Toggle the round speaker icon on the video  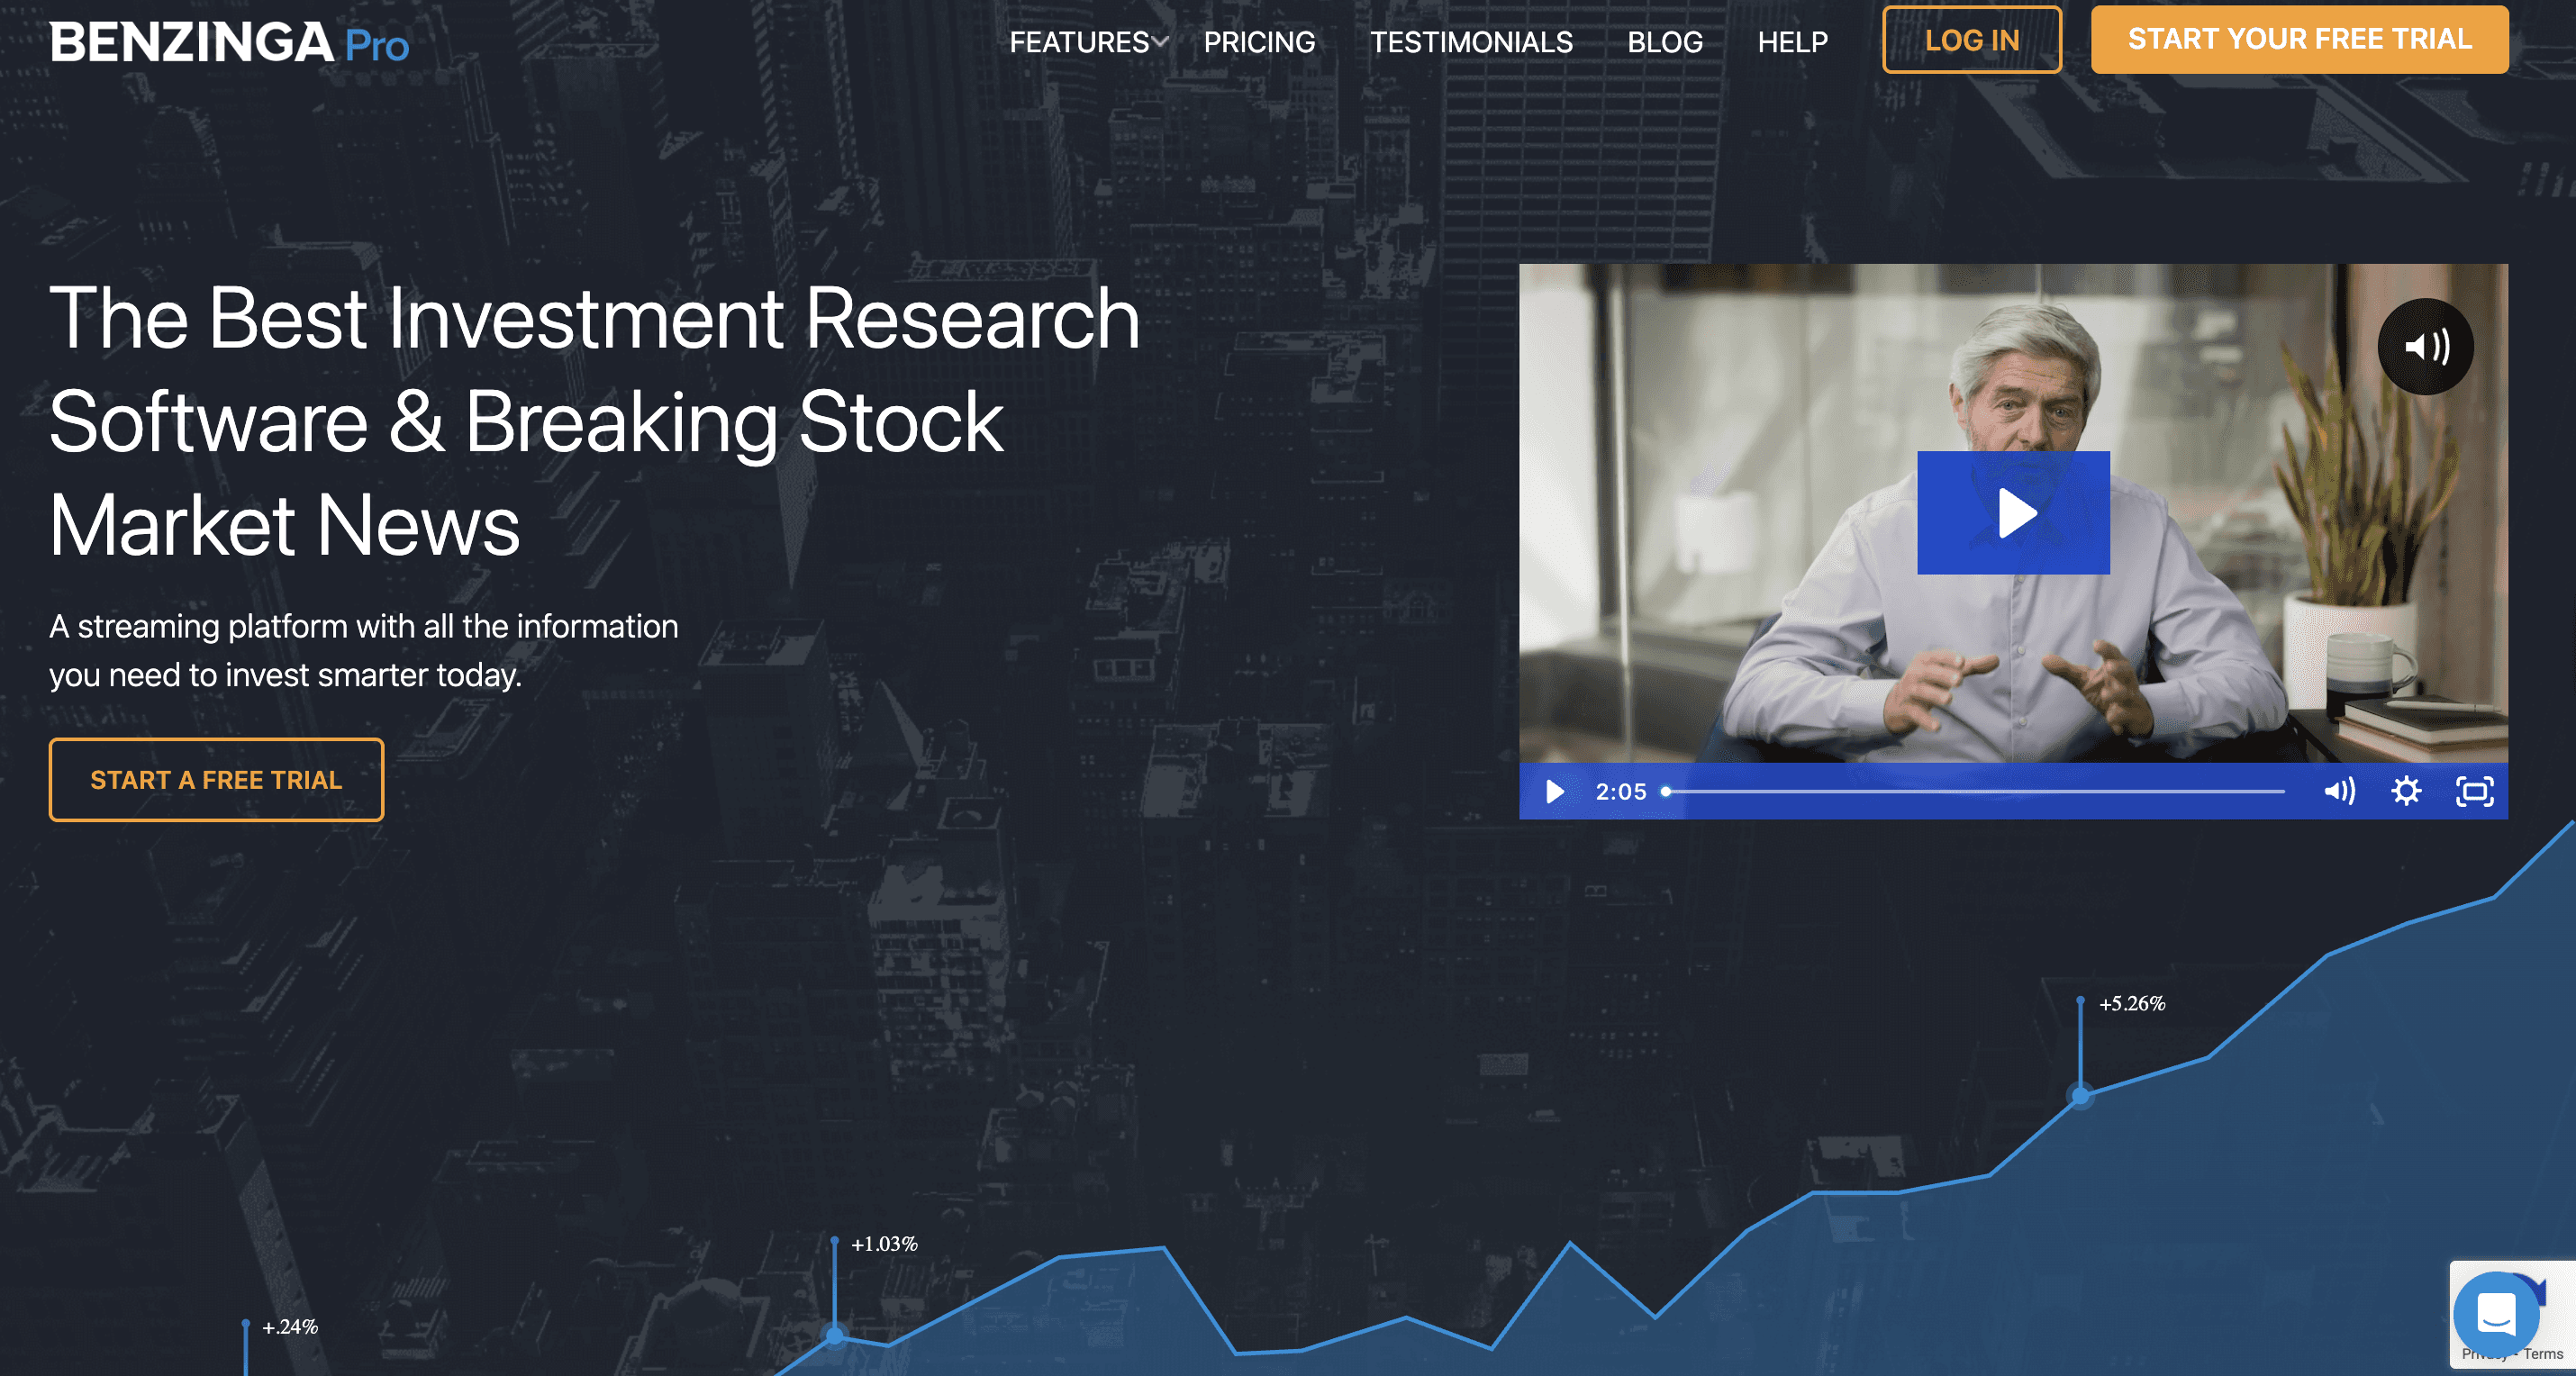pyautogui.click(x=2425, y=347)
